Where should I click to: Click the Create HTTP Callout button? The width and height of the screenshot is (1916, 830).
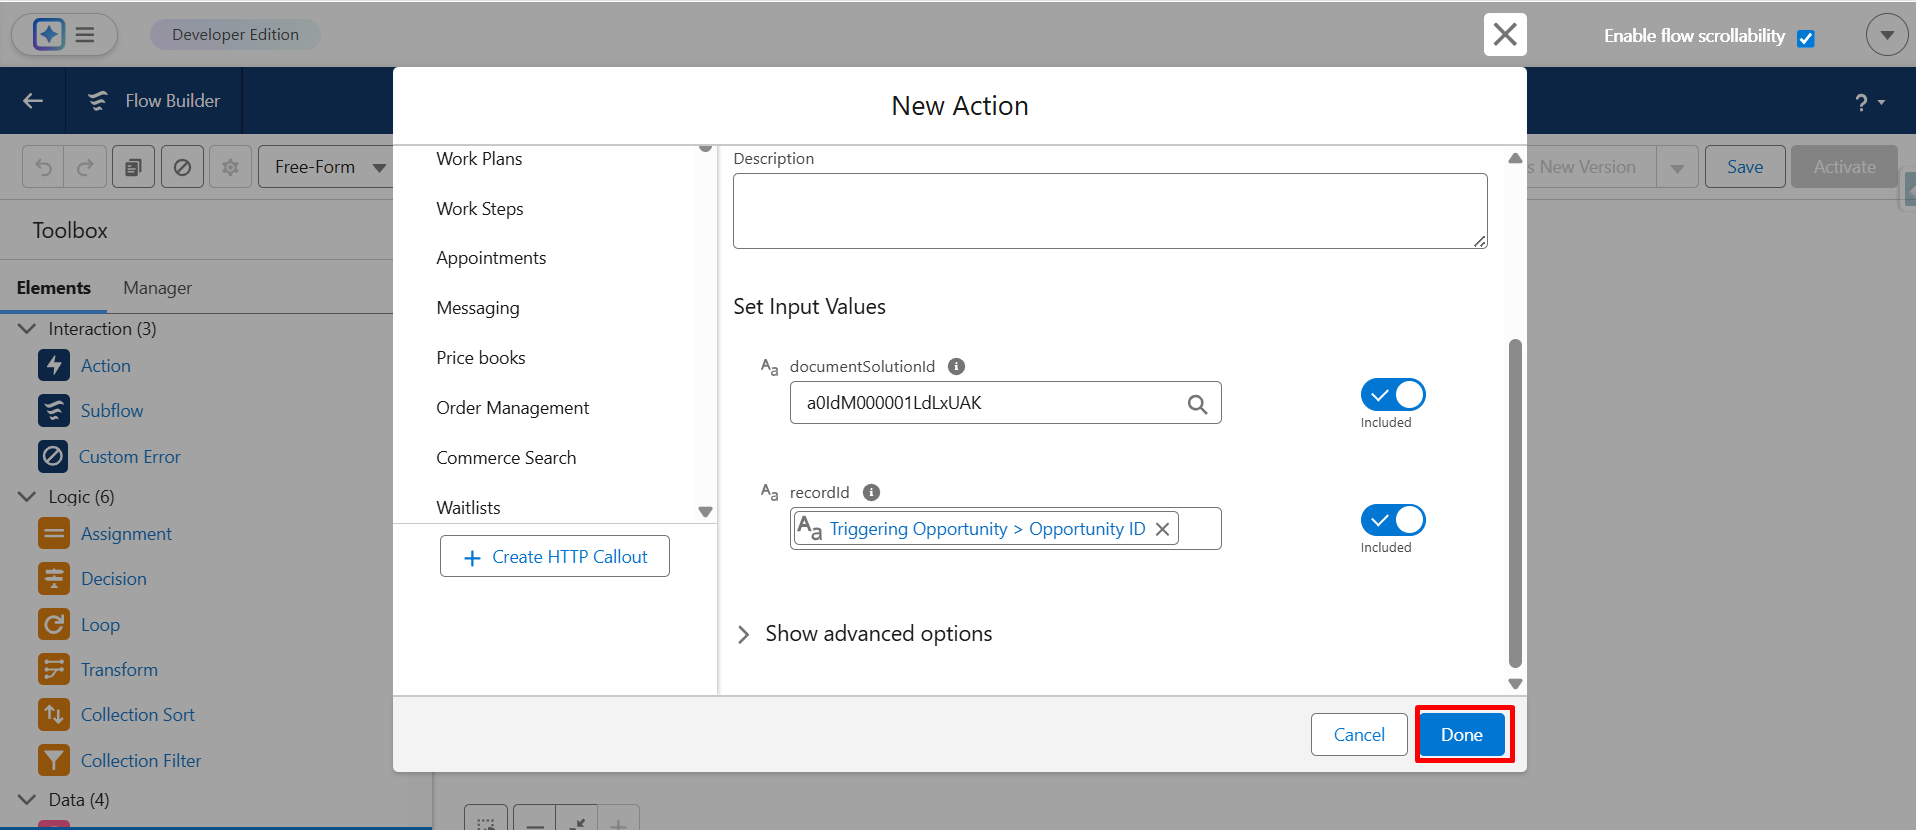coord(555,557)
